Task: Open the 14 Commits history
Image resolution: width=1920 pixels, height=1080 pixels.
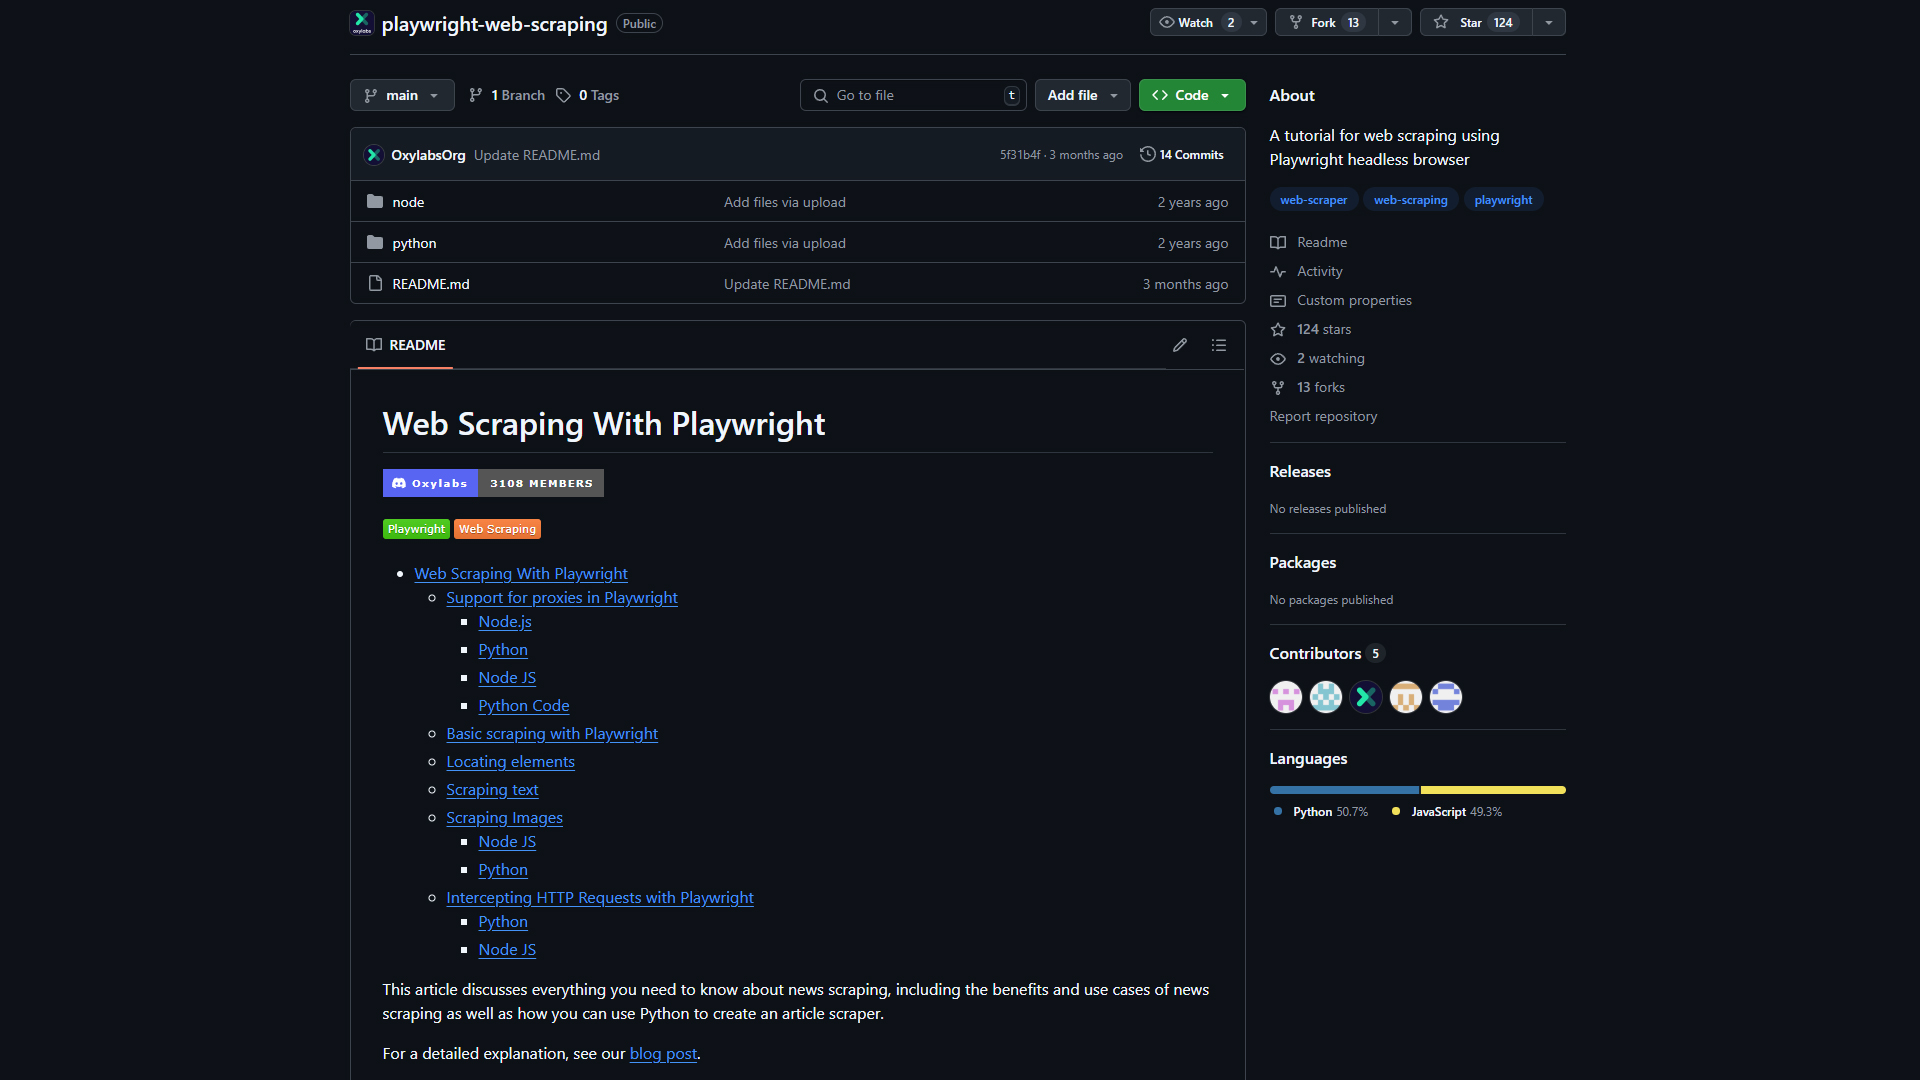Action: tap(1182, 155)
